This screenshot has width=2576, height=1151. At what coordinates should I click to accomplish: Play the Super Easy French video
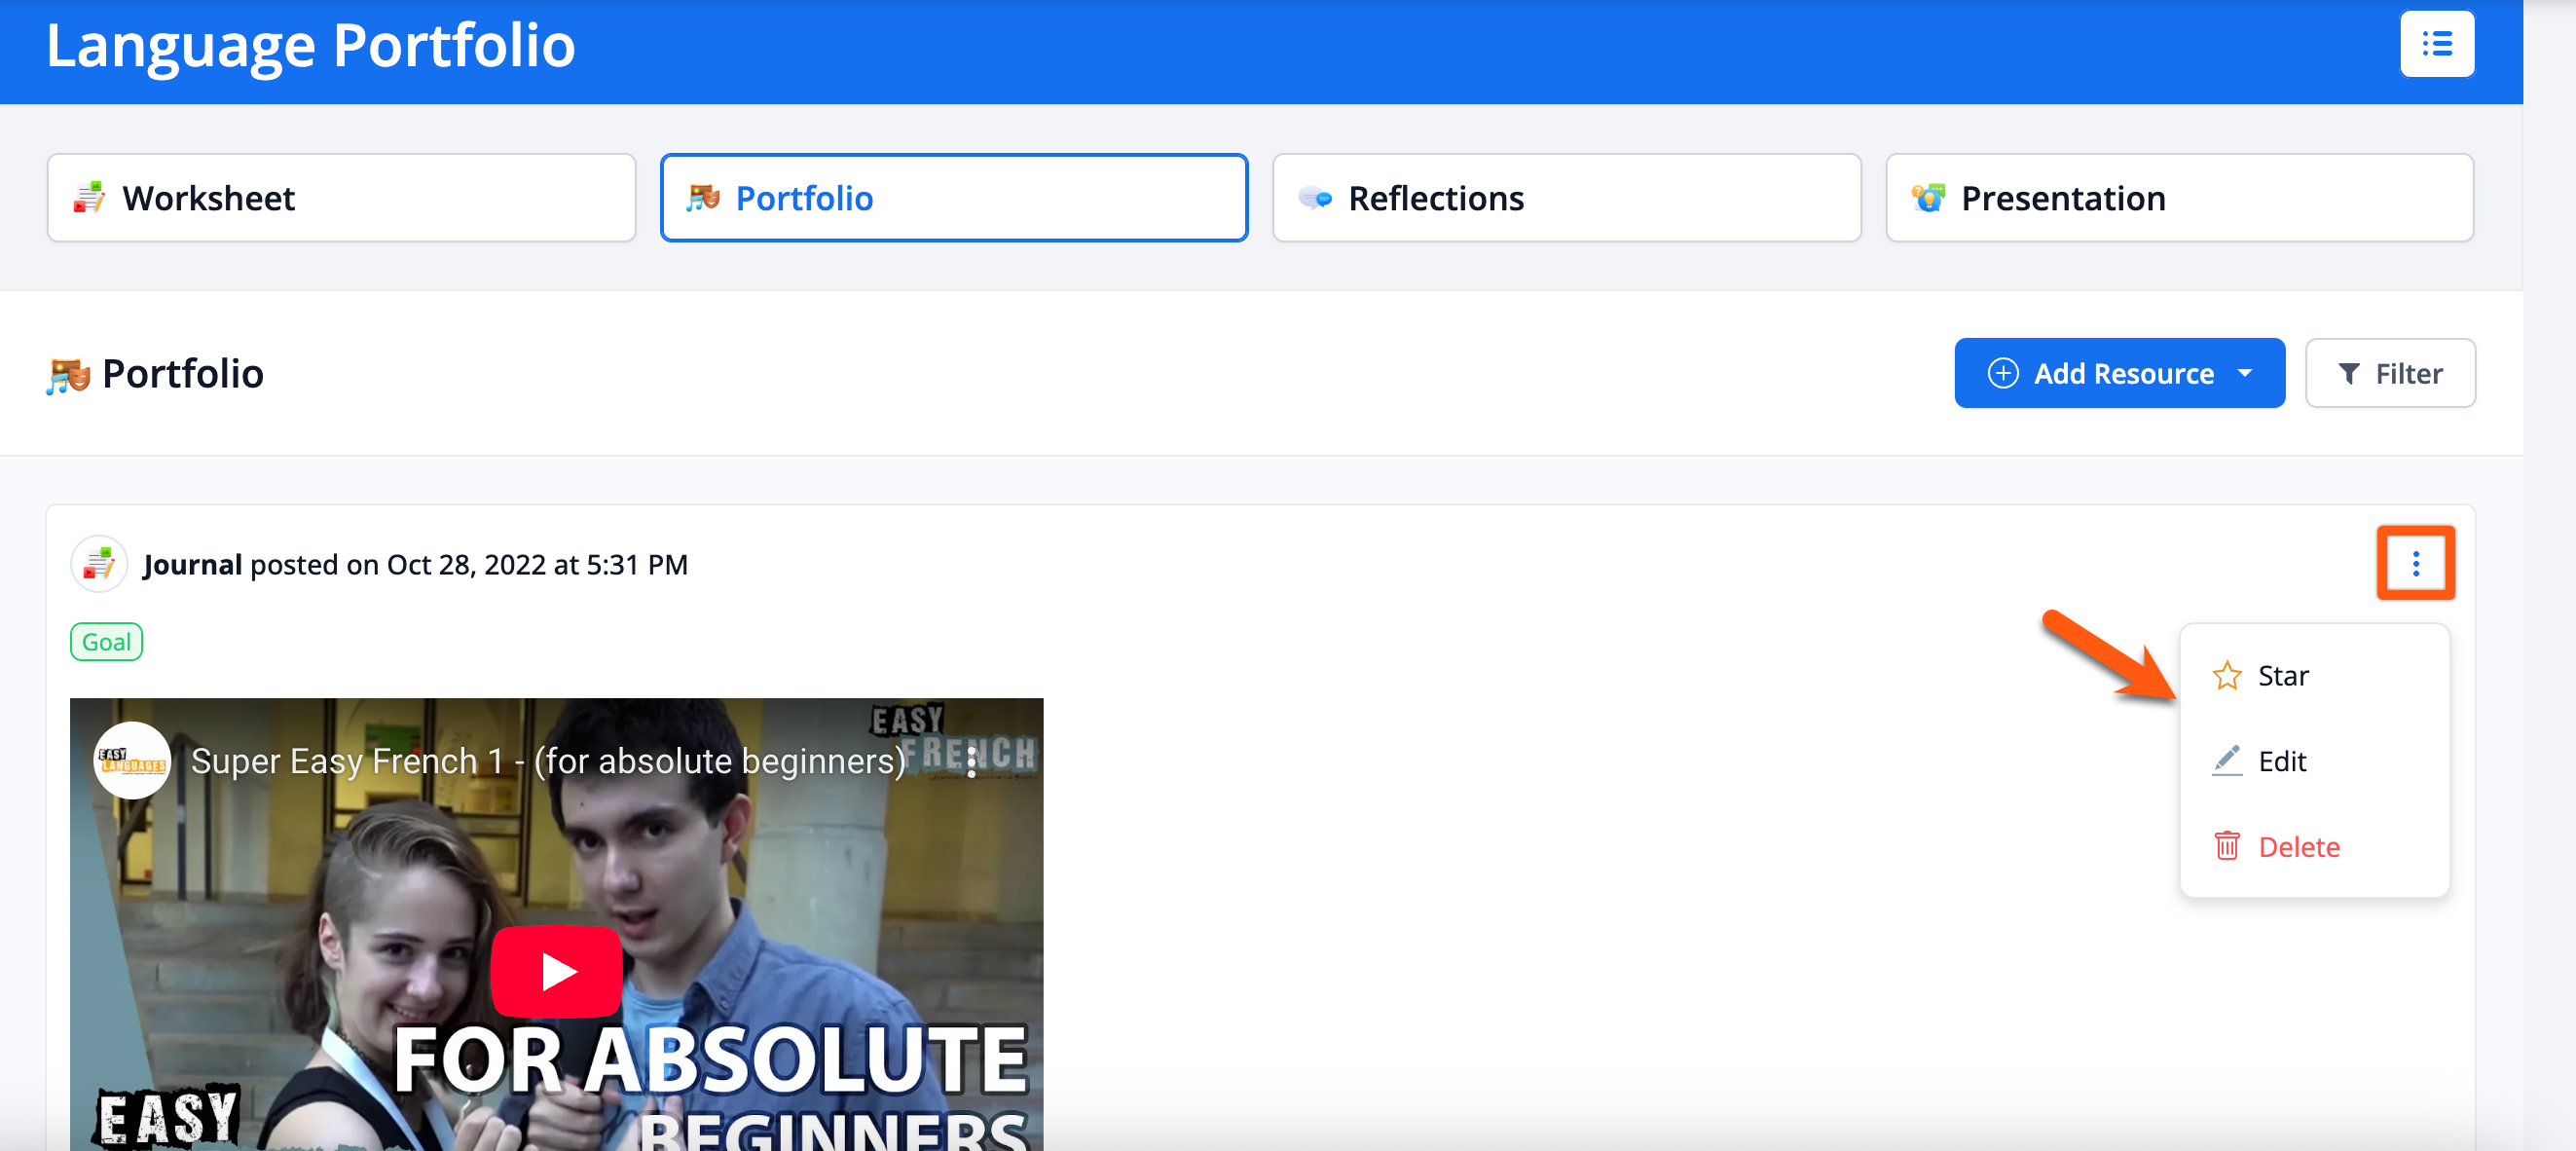[x=556, y=970]
